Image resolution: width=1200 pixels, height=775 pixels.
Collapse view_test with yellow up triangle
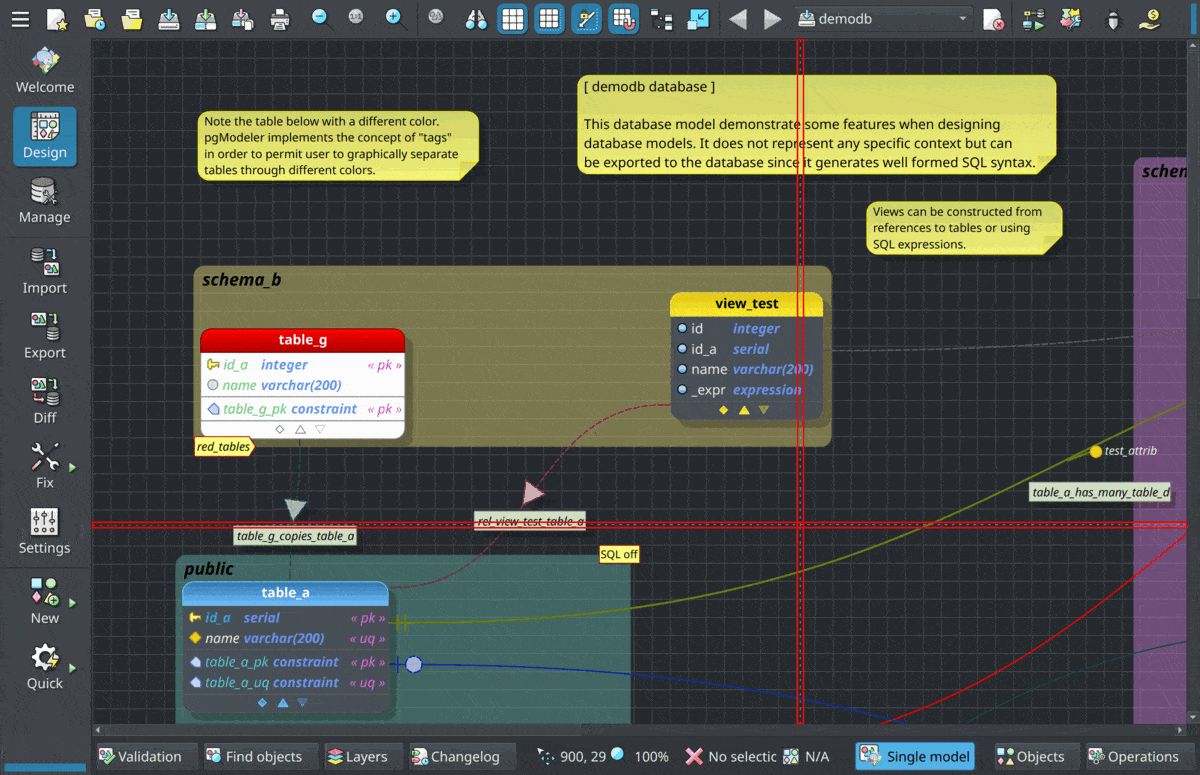(744, 410)
